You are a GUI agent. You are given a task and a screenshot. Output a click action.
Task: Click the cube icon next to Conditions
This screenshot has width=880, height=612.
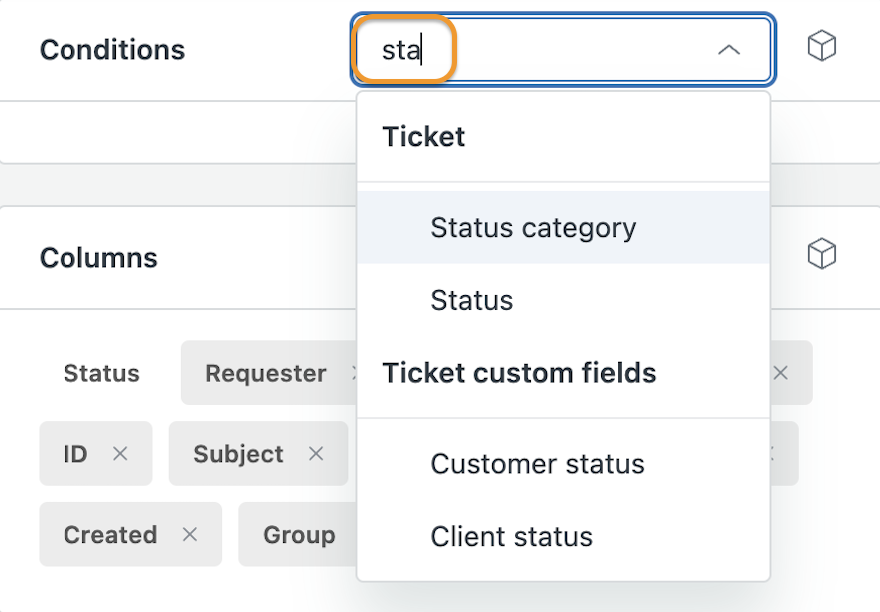tap(822, 45)
